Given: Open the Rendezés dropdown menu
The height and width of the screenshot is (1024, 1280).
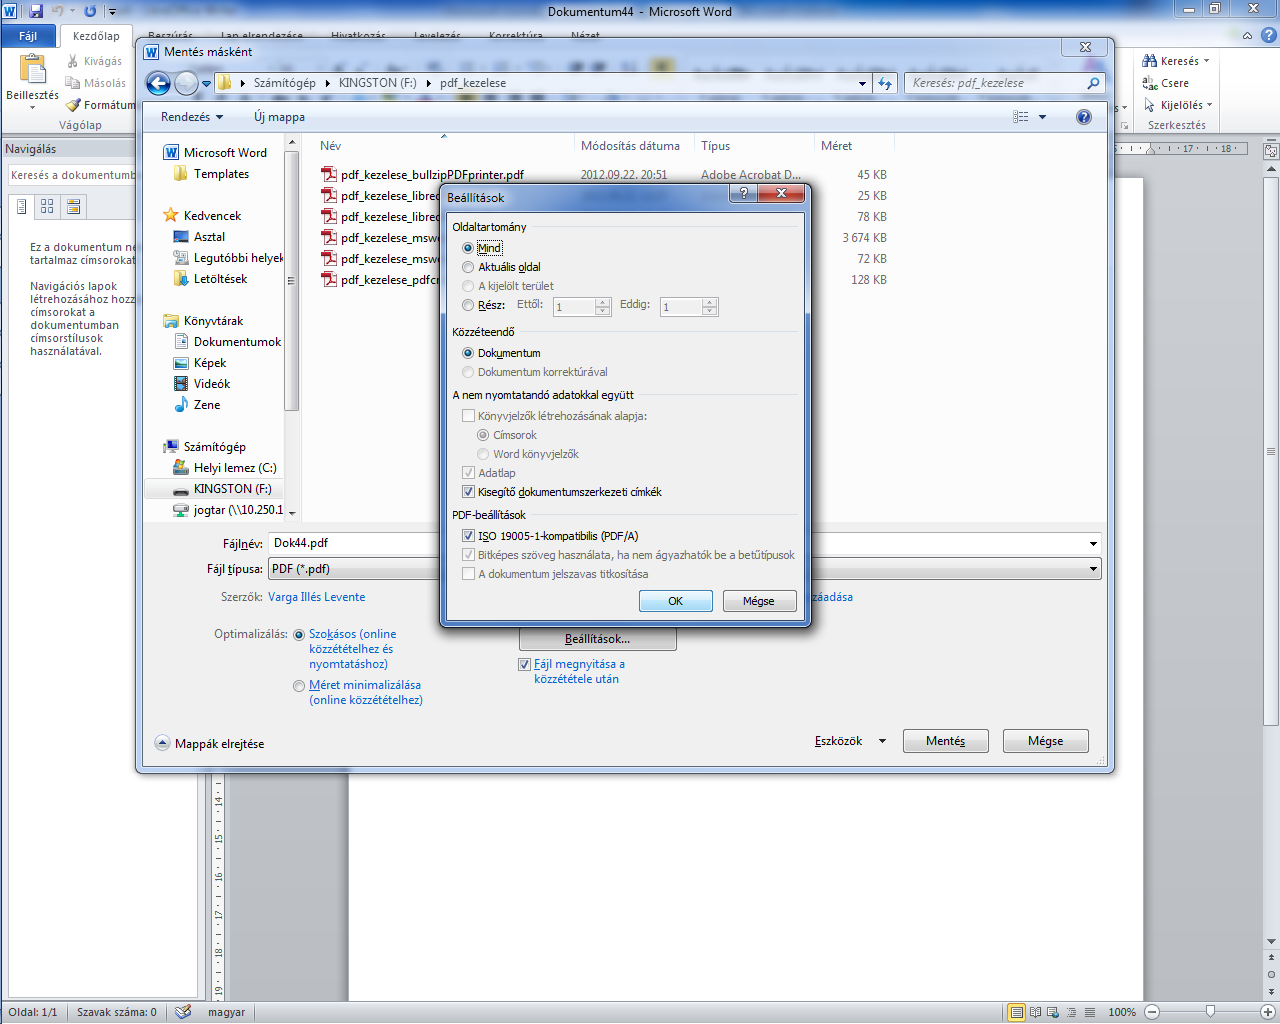Looking at the screenshot, I should [x=191, y=117].
